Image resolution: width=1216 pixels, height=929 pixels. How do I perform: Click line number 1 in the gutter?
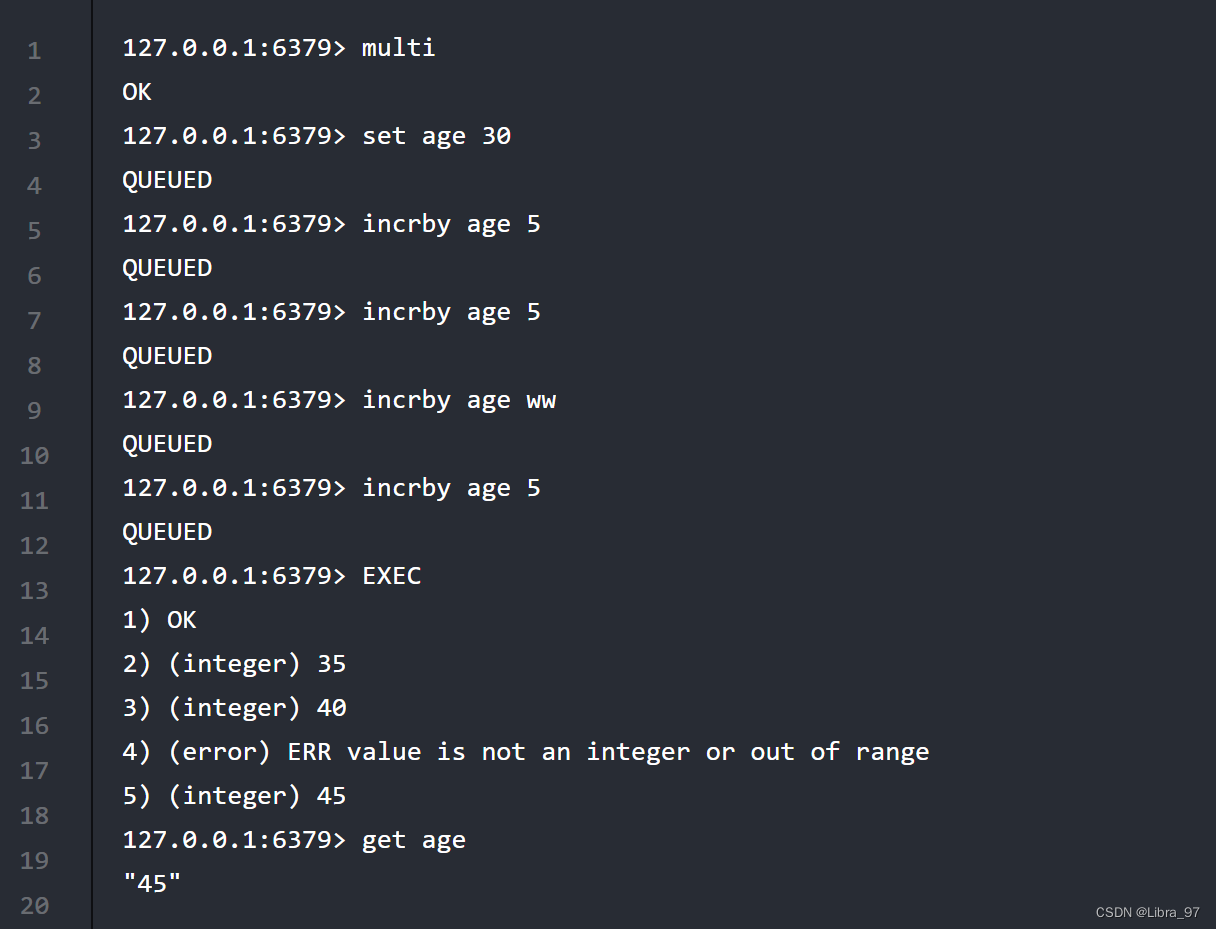(35, 51)
